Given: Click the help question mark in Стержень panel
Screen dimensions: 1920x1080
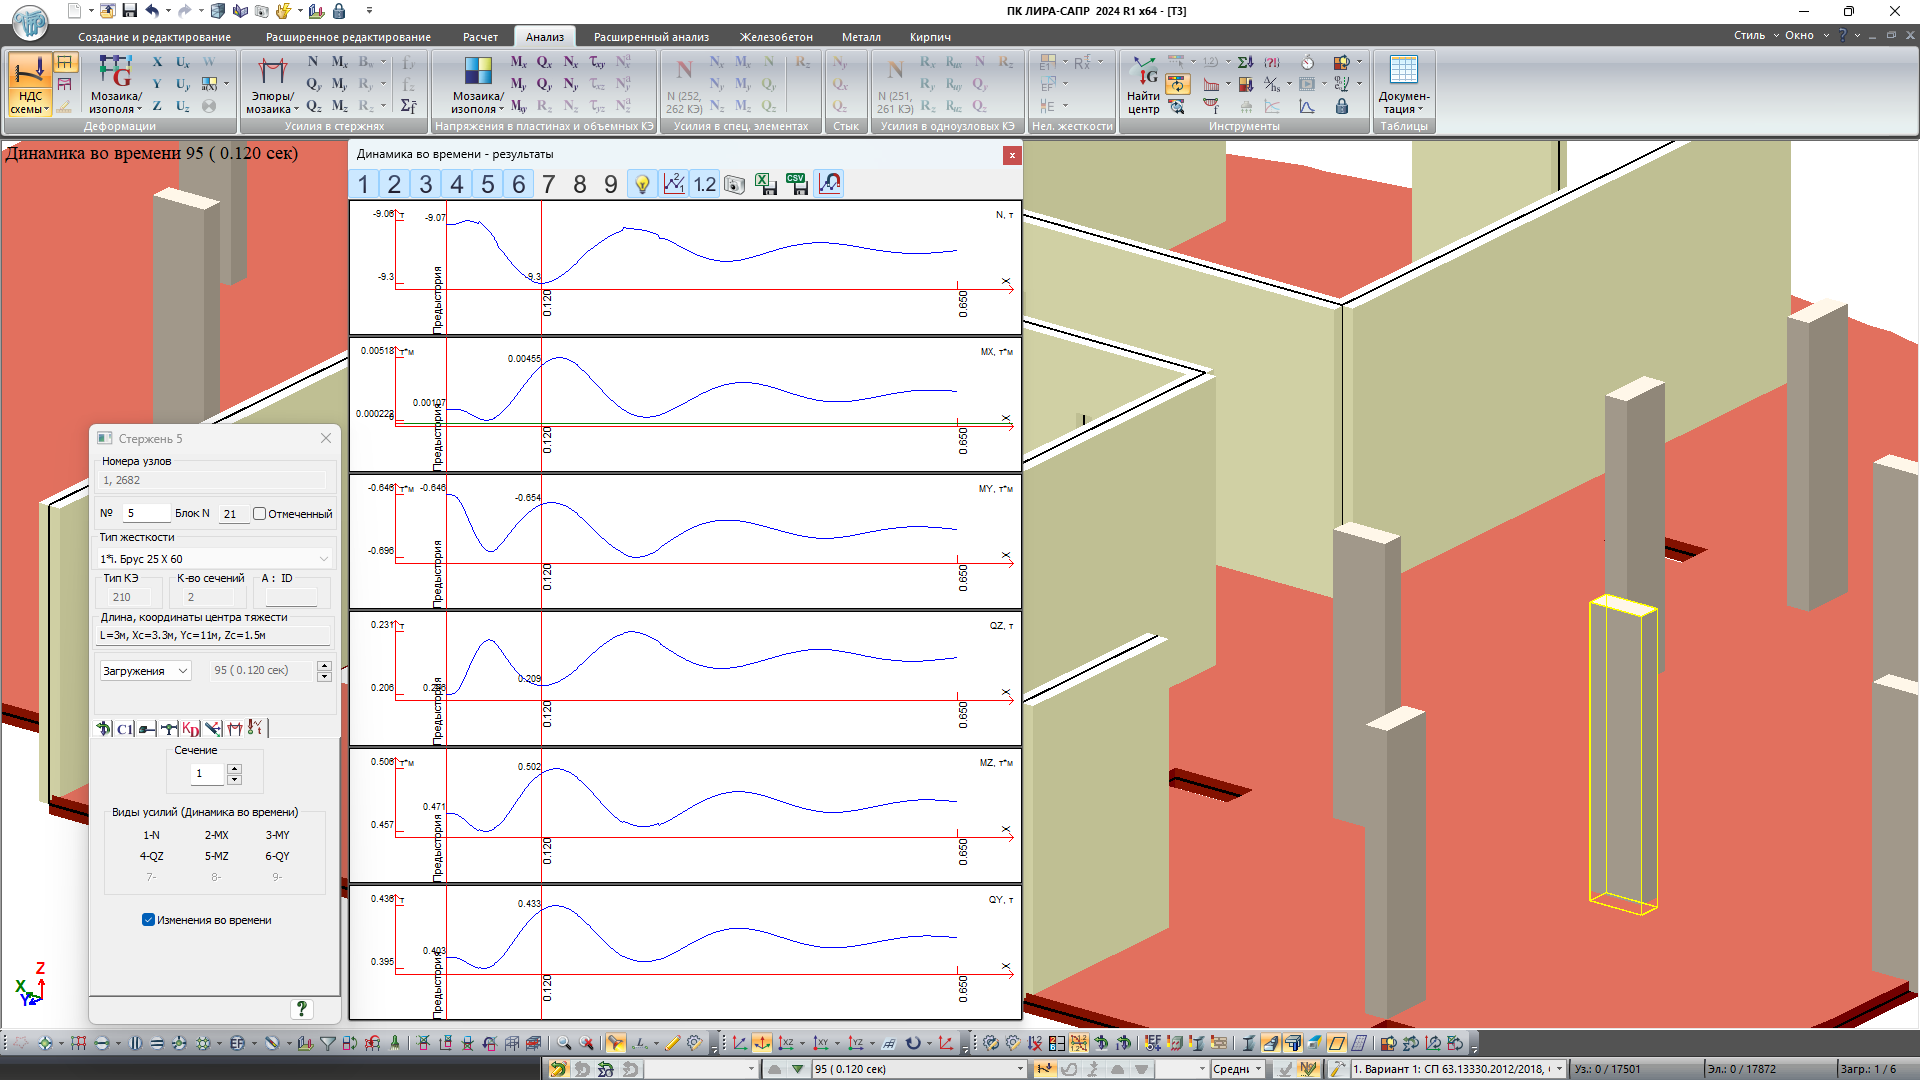Looking at the screenshot, I should coord(301,1009).
